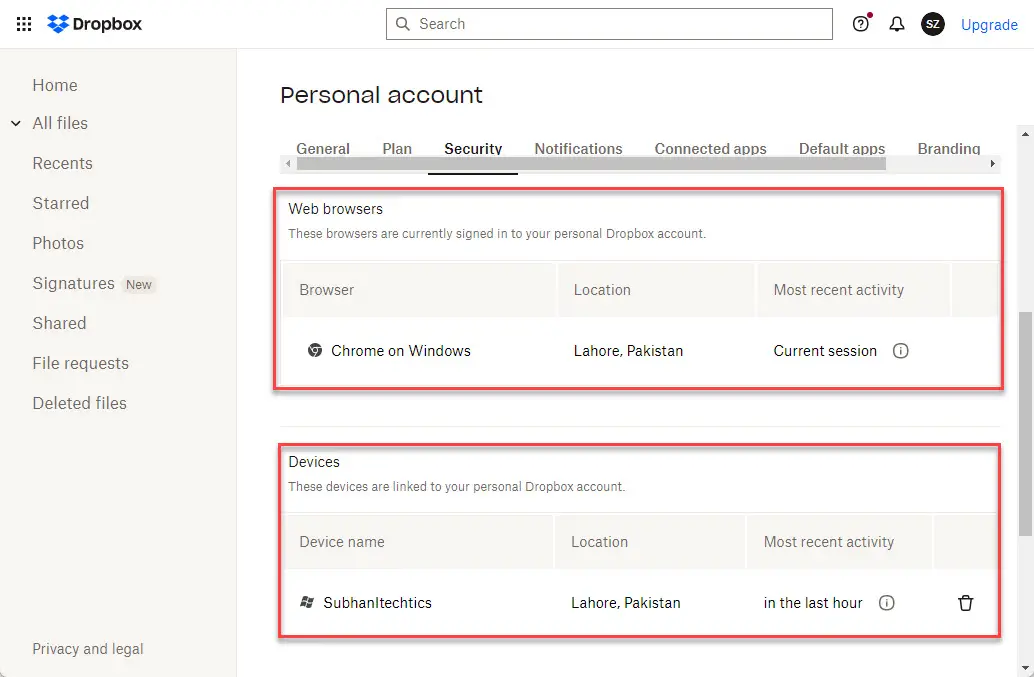Image resolution: width=1034 pixels, height=677 pixels.
Task: Click in the last hour text
Action: tap(813, 603)
